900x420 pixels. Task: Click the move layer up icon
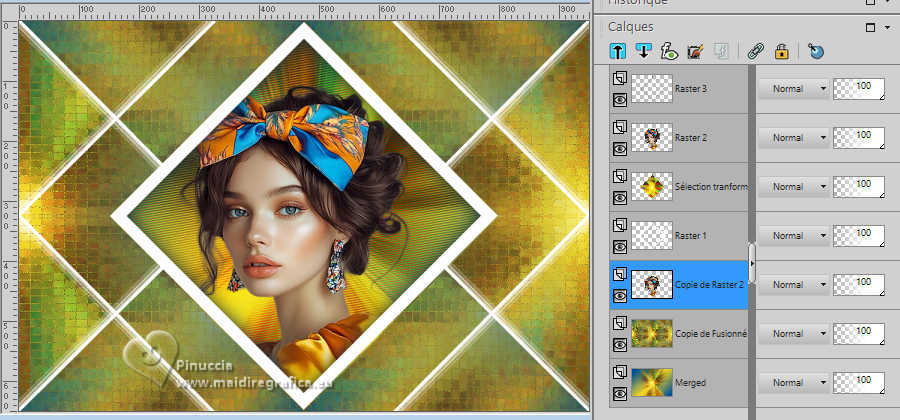point(617,51)
